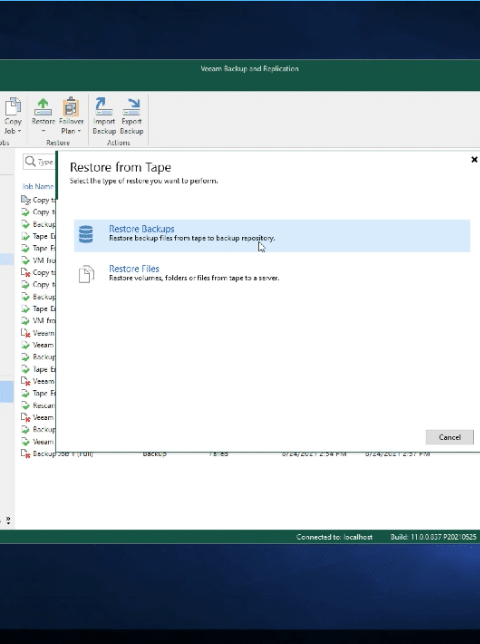
Task: Open Failover Plan in the ribbon
Action: click(71, 116)
